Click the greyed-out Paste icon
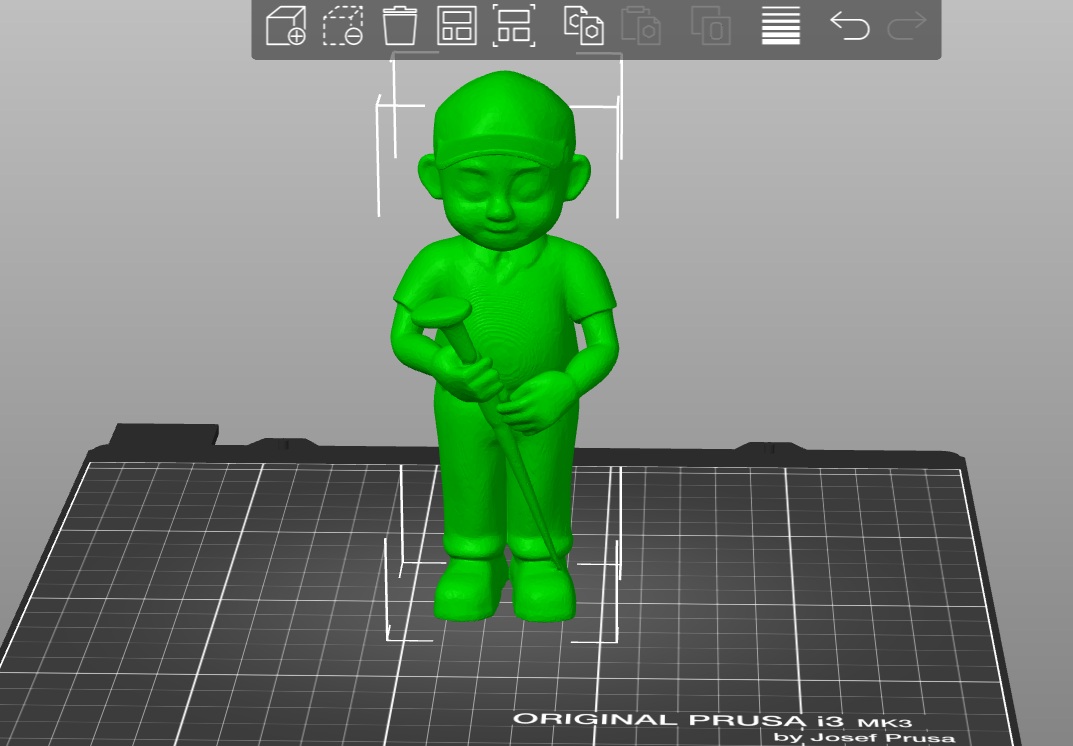The width and height of the screenshot is (1073, 746). coord(641,26)
